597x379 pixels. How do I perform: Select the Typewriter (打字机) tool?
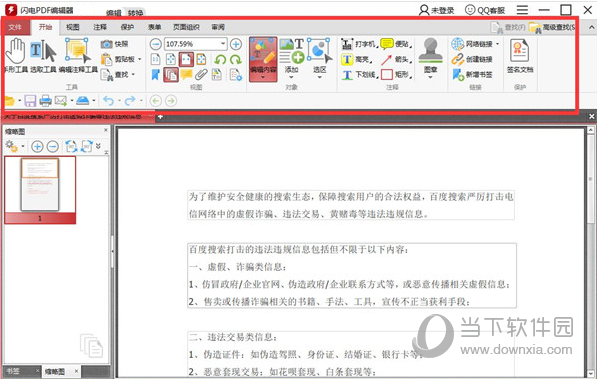tap(359, 44)
